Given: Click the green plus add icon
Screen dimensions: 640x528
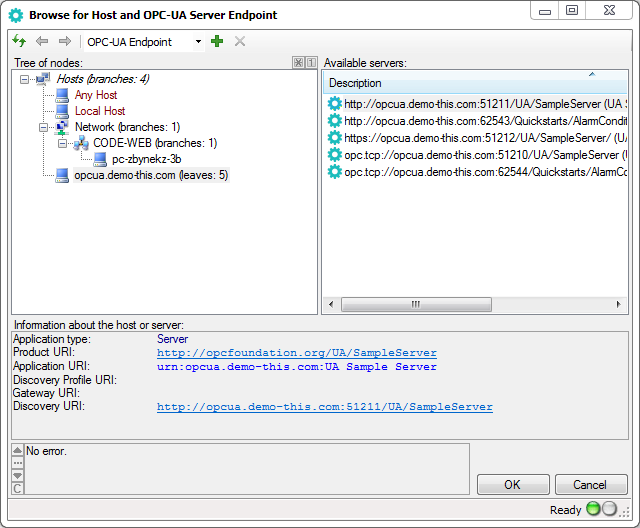Looking at the screenshot, I should click(x=217, y=41).
